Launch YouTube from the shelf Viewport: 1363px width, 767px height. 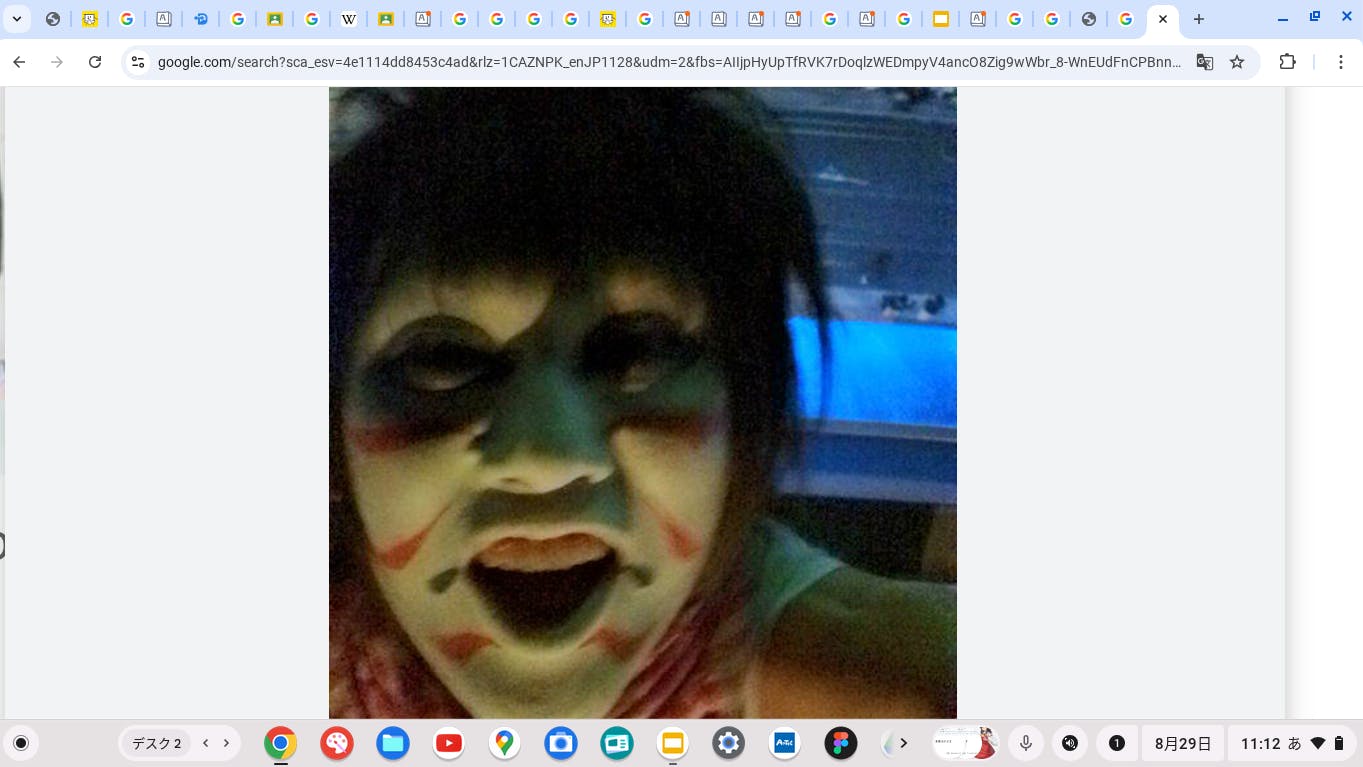[449, 743]
